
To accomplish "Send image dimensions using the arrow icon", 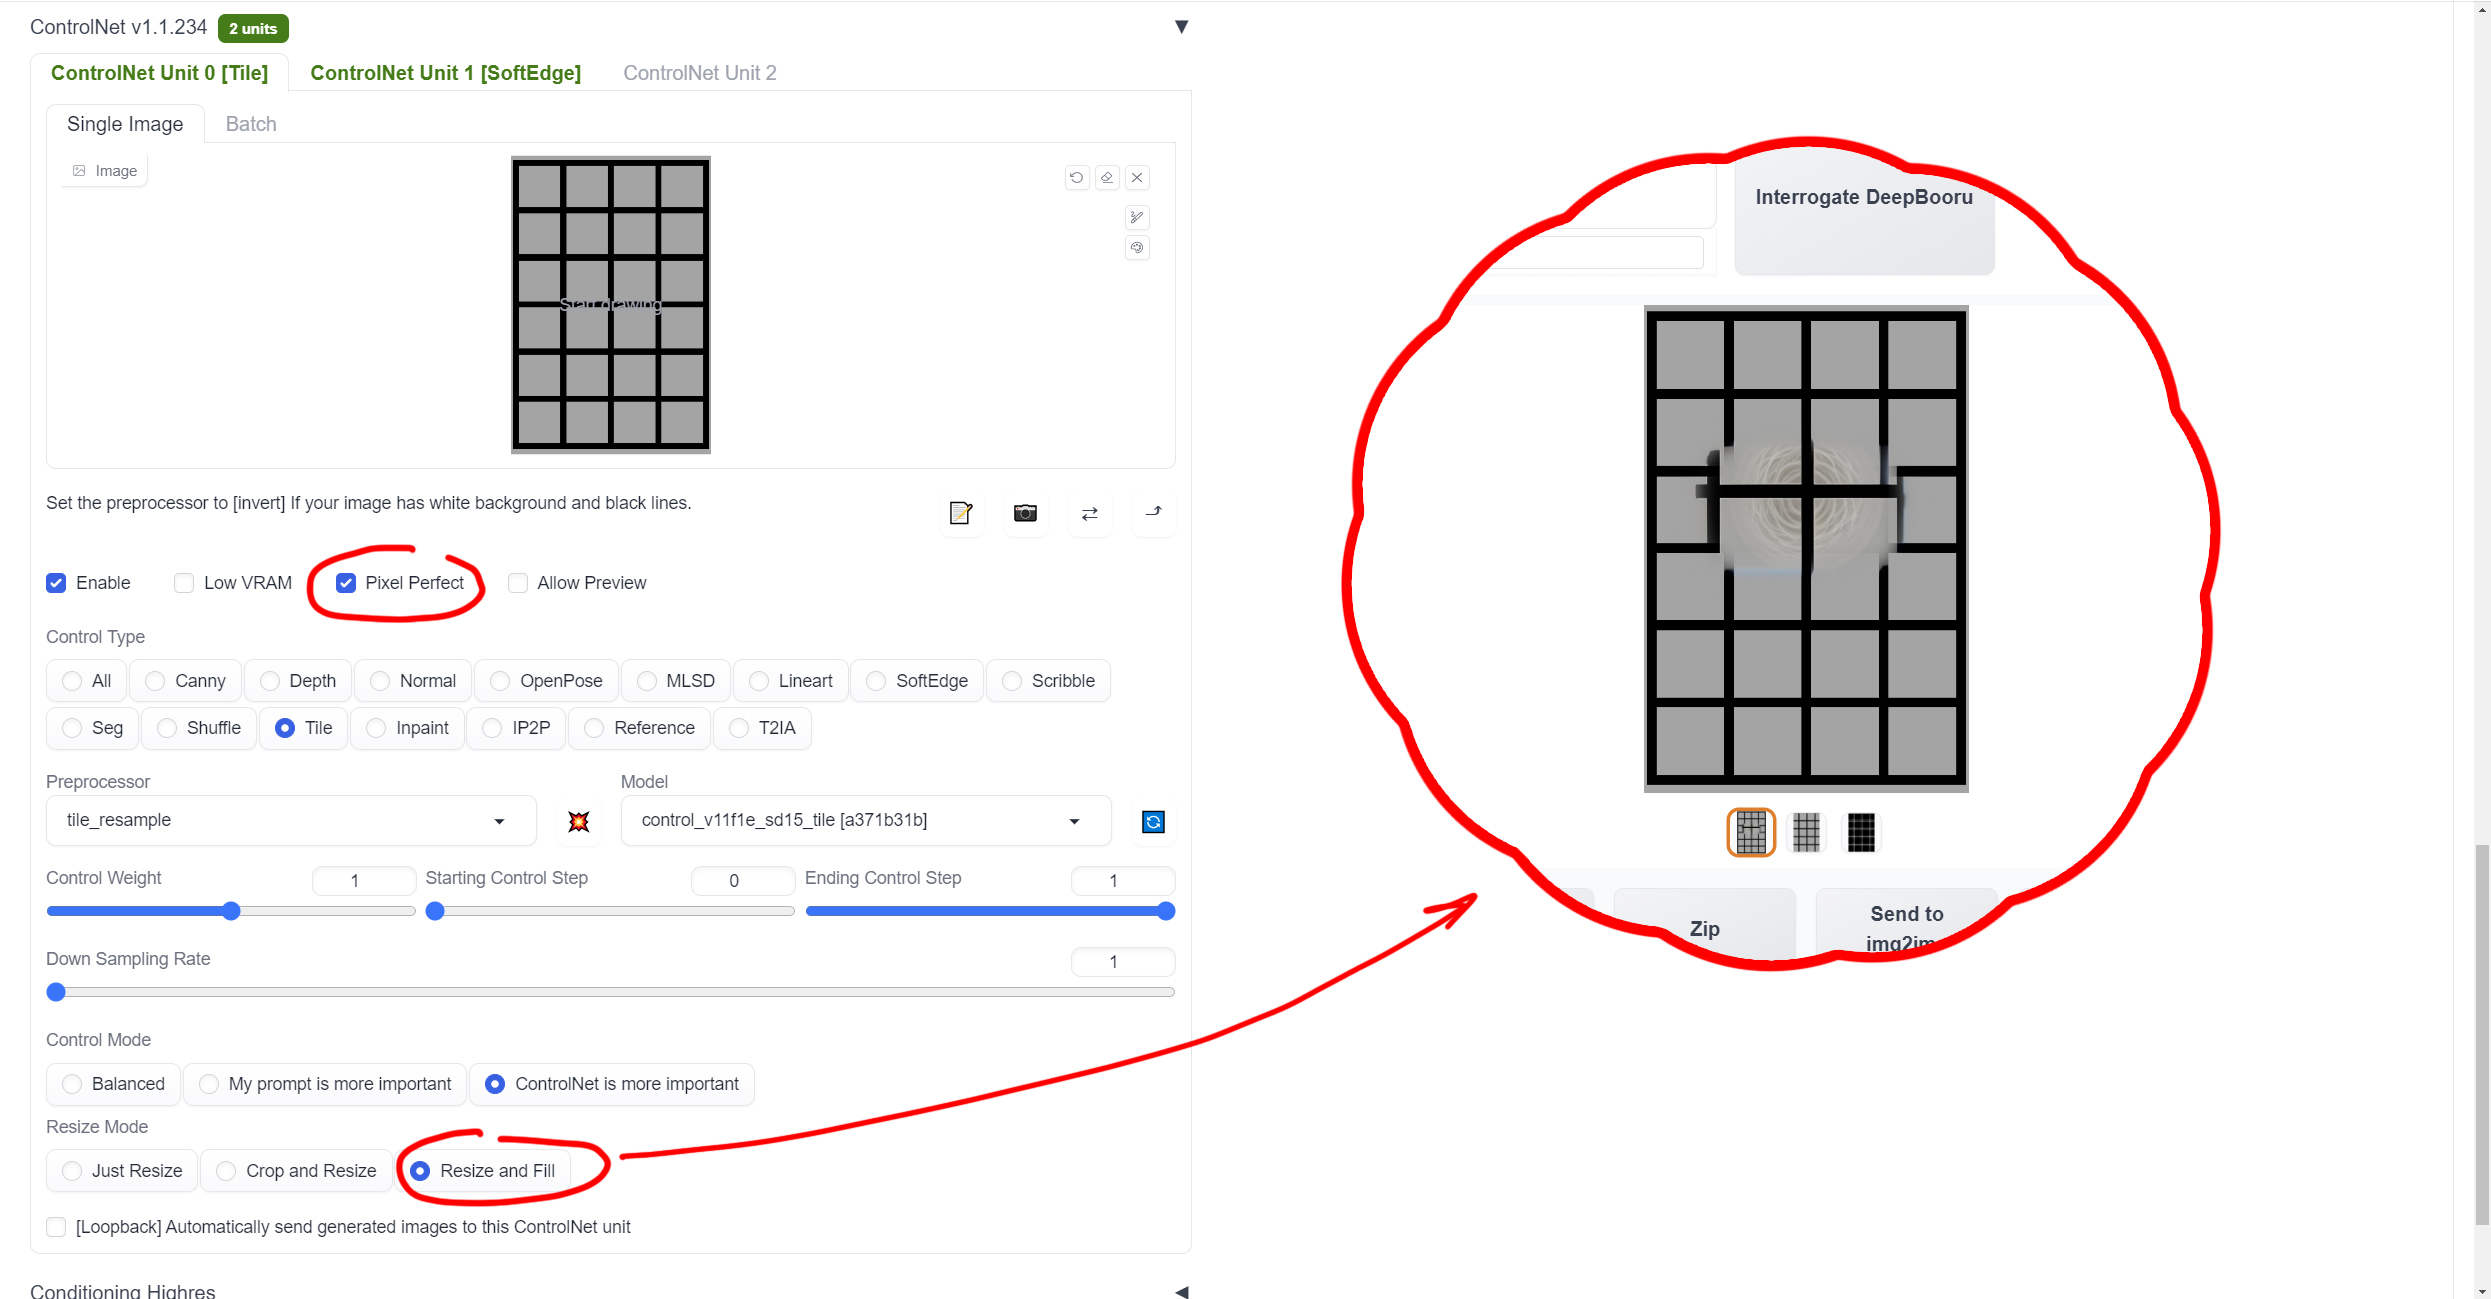I will tap(1153, 513).
